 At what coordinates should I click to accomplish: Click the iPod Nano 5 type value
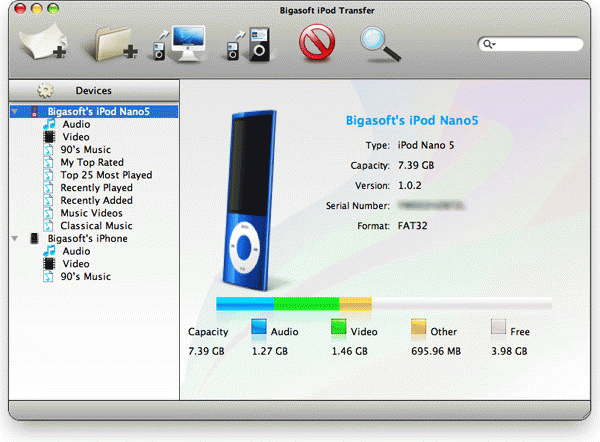426,145
